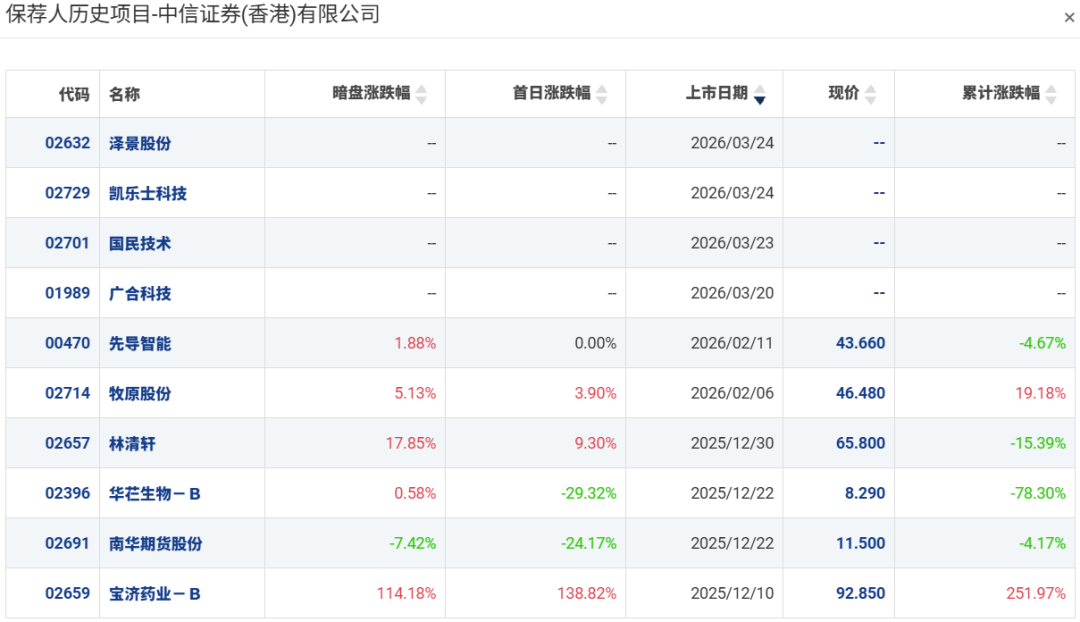The height and width of the screenshot is (622, 1080).
Task: Sort by 暗盘涨跌幅 column arrows
Action: pos(421,94)
